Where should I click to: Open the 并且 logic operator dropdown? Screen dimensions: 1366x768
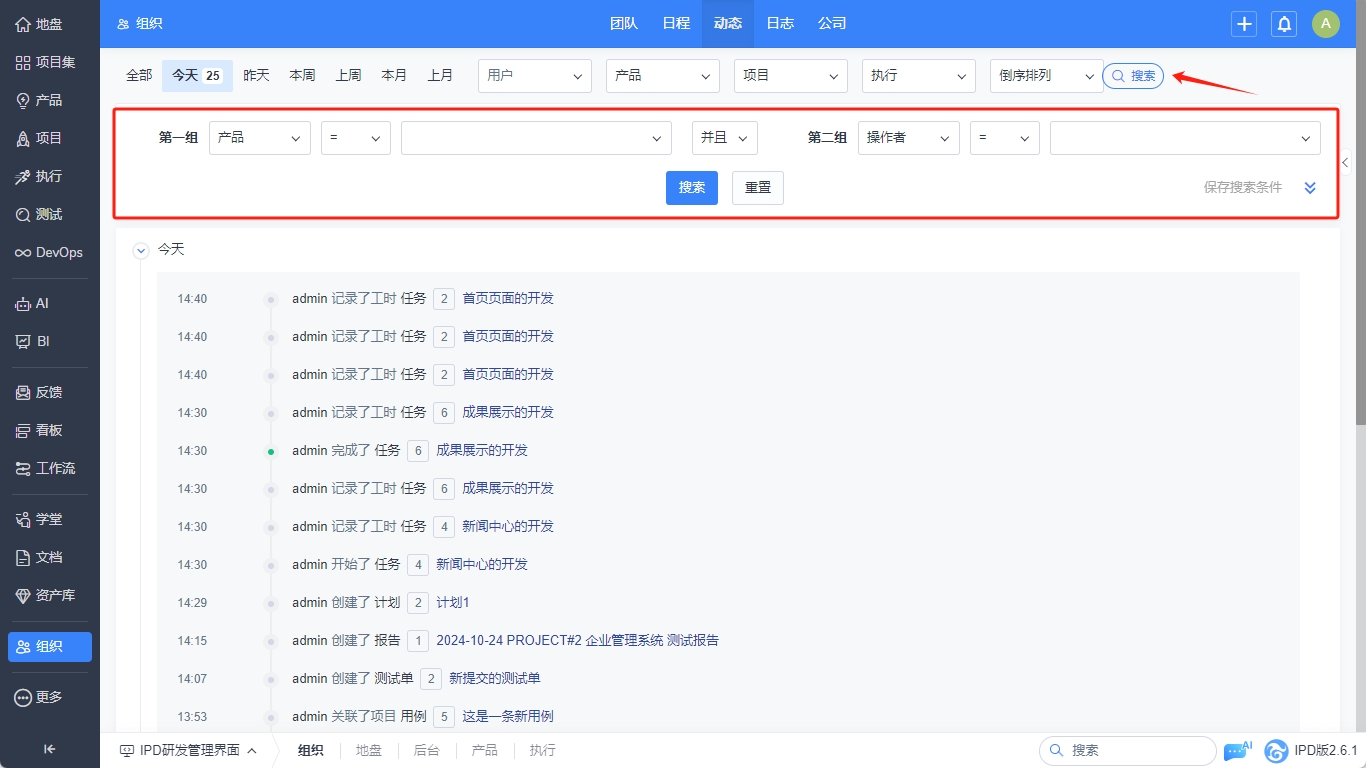coord(724,138)
